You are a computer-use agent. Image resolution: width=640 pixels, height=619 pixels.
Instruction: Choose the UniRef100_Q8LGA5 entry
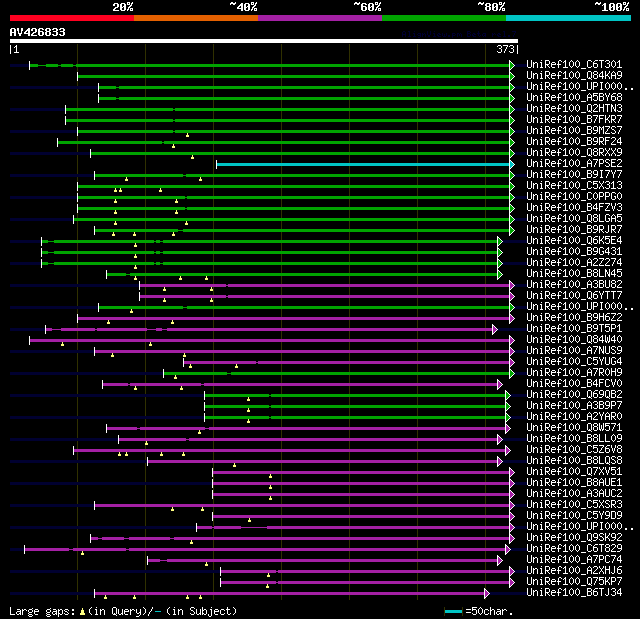pyautogui.click(x=574, y=219)
